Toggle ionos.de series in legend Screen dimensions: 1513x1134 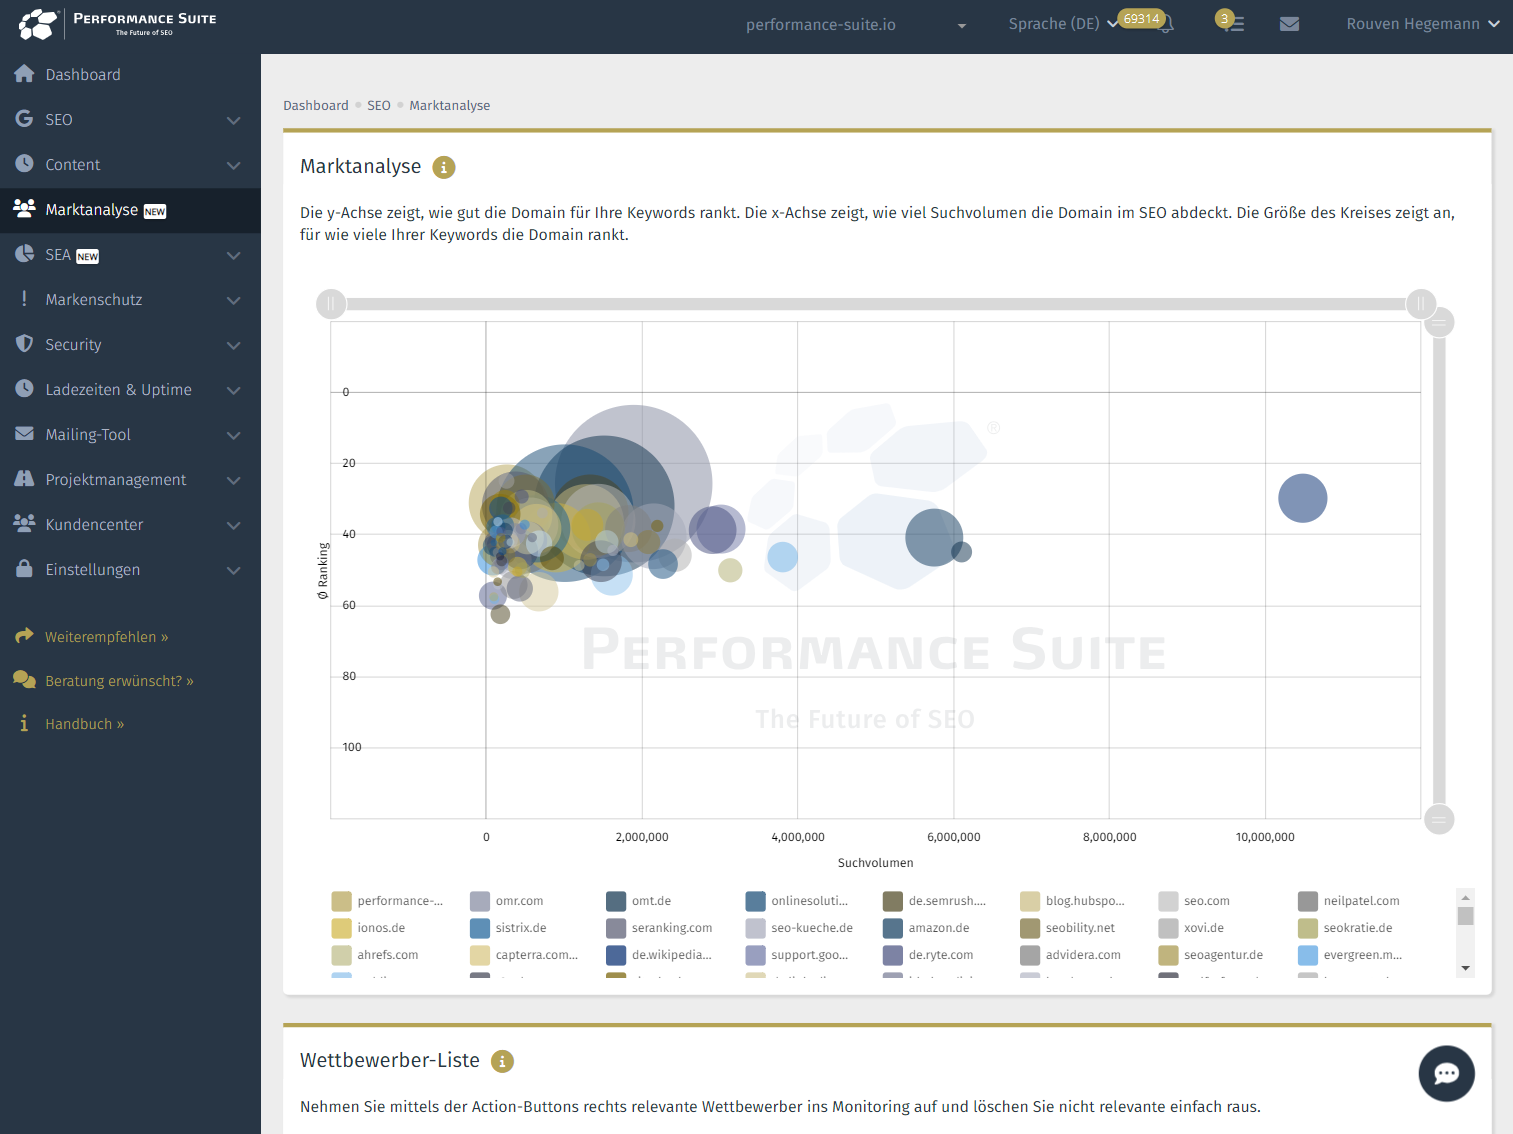point(368,928)
